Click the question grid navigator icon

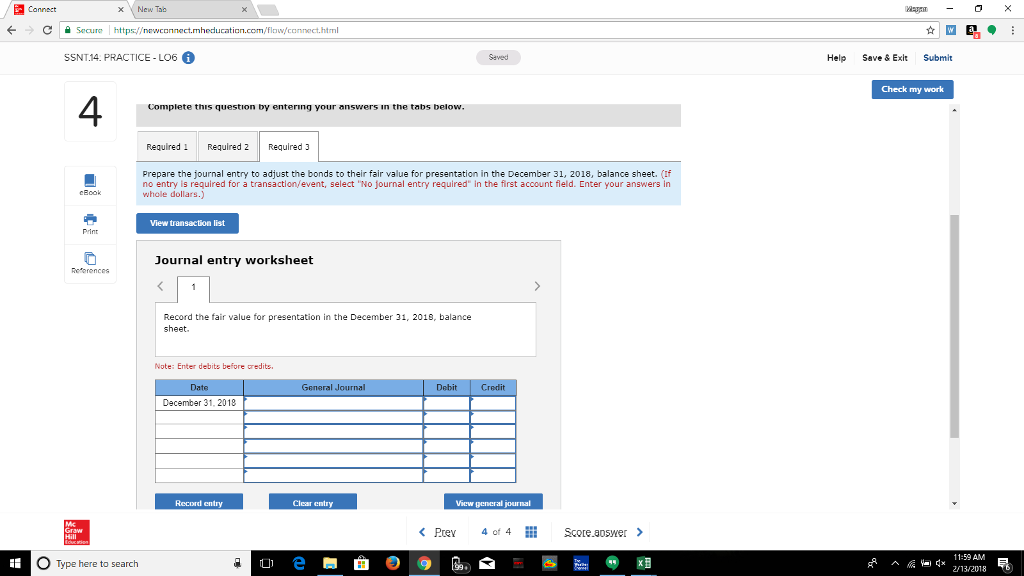tap(531, 532)
